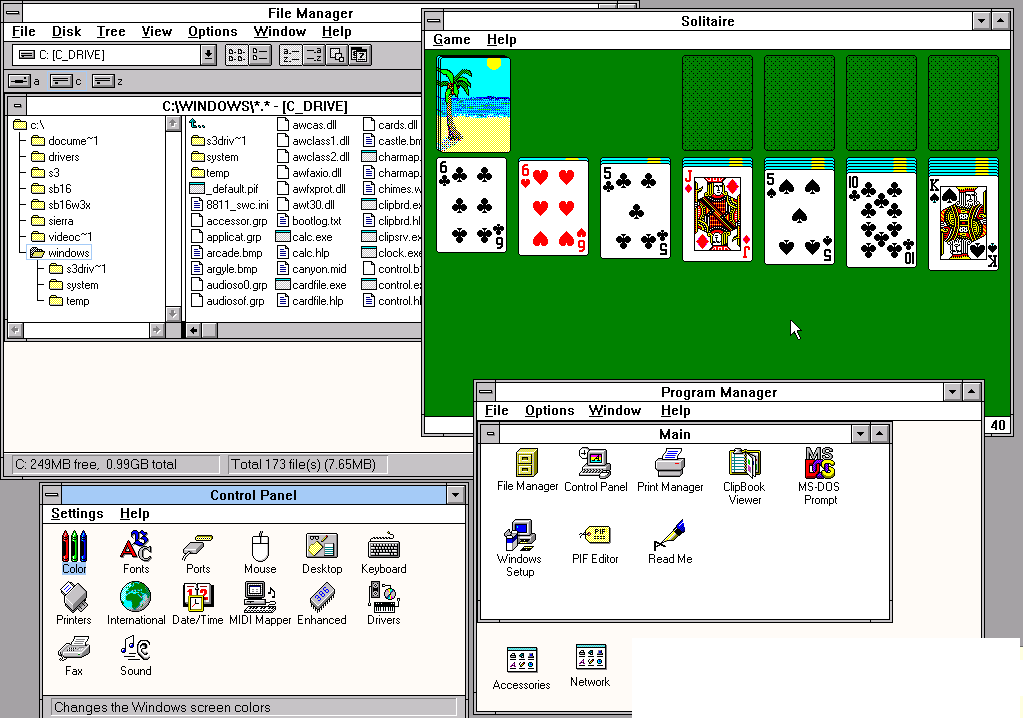Launch the MS-DOS Prompt icon
Viewport: 1023px width, 718px height.
coord(820,477)
